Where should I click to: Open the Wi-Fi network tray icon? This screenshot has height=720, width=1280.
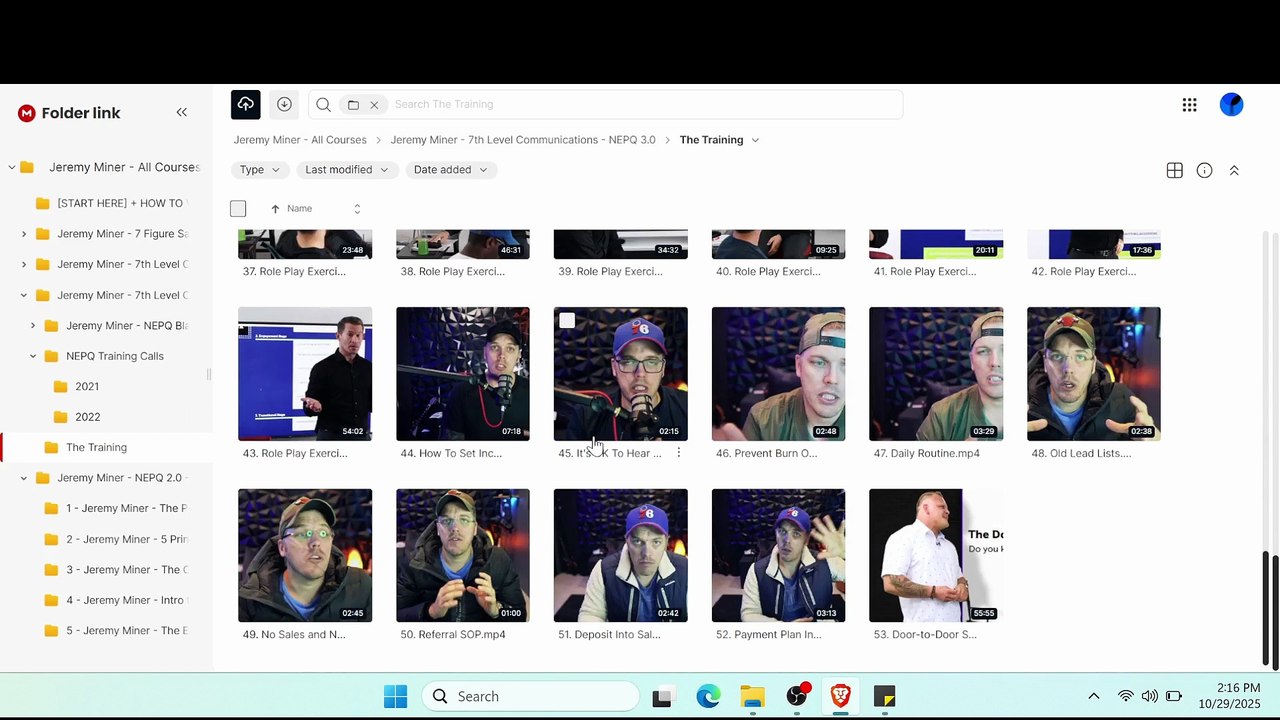(1126, 696)
